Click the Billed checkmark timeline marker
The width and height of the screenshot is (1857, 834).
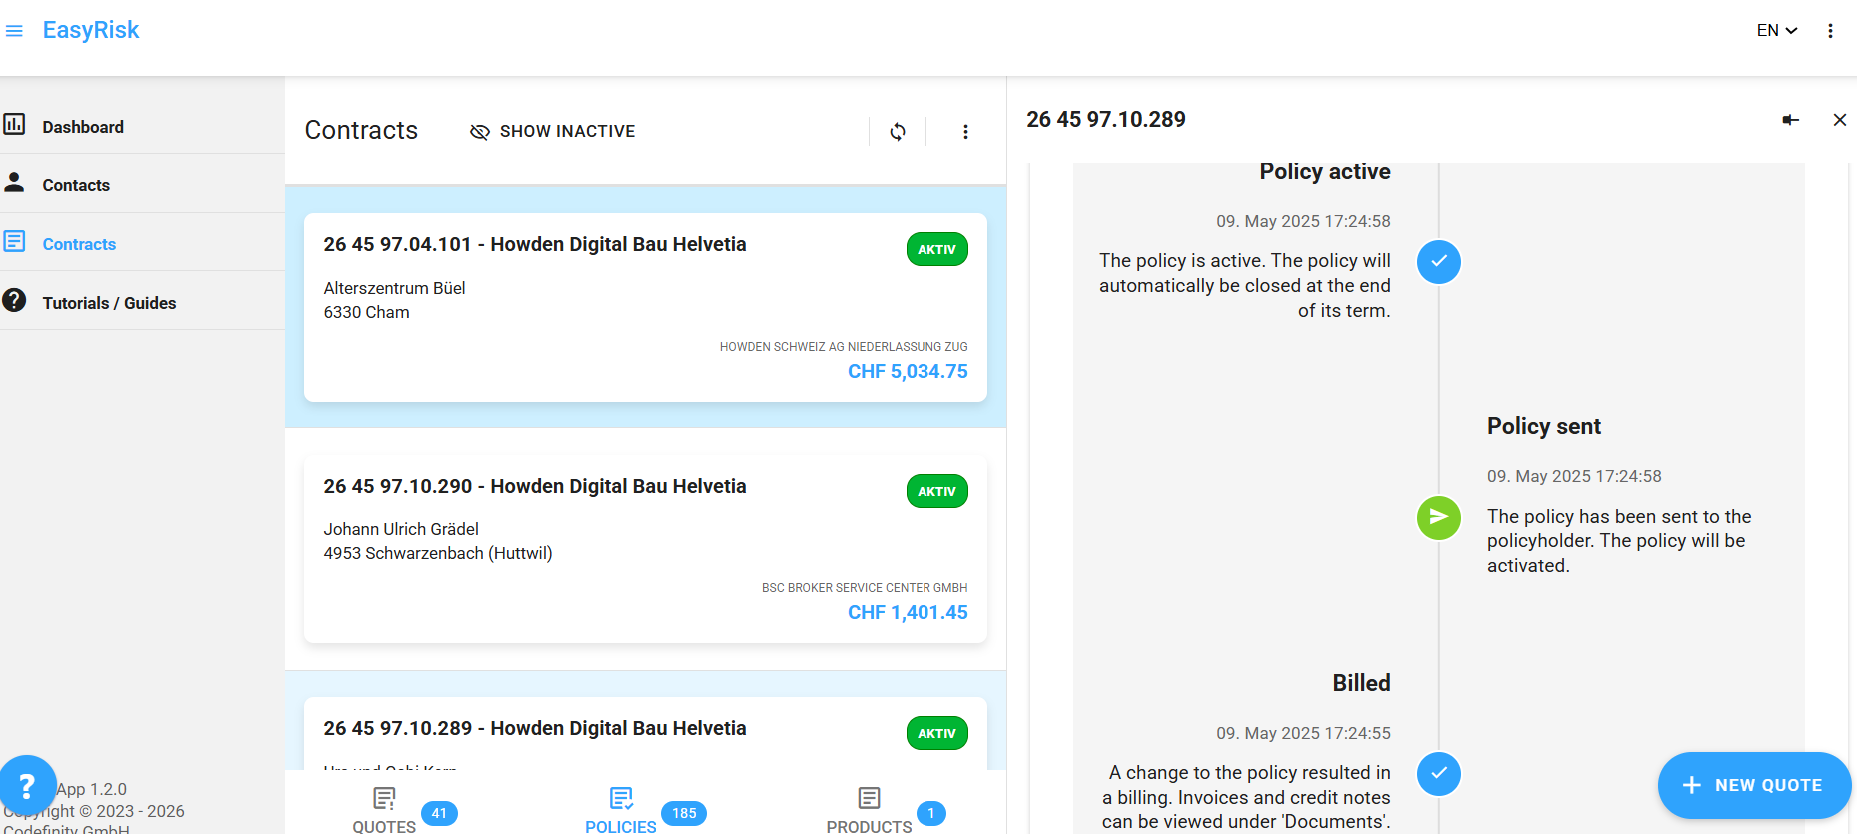click(x=1439, y=774)
